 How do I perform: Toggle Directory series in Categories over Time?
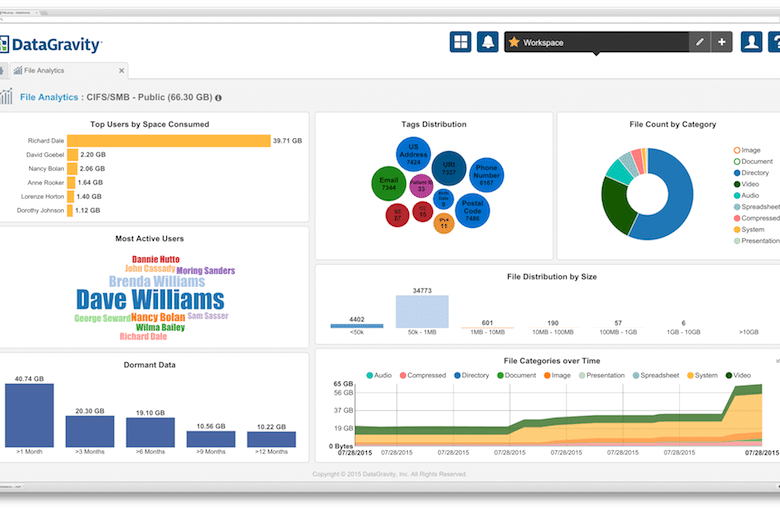[x=472, y=375]
